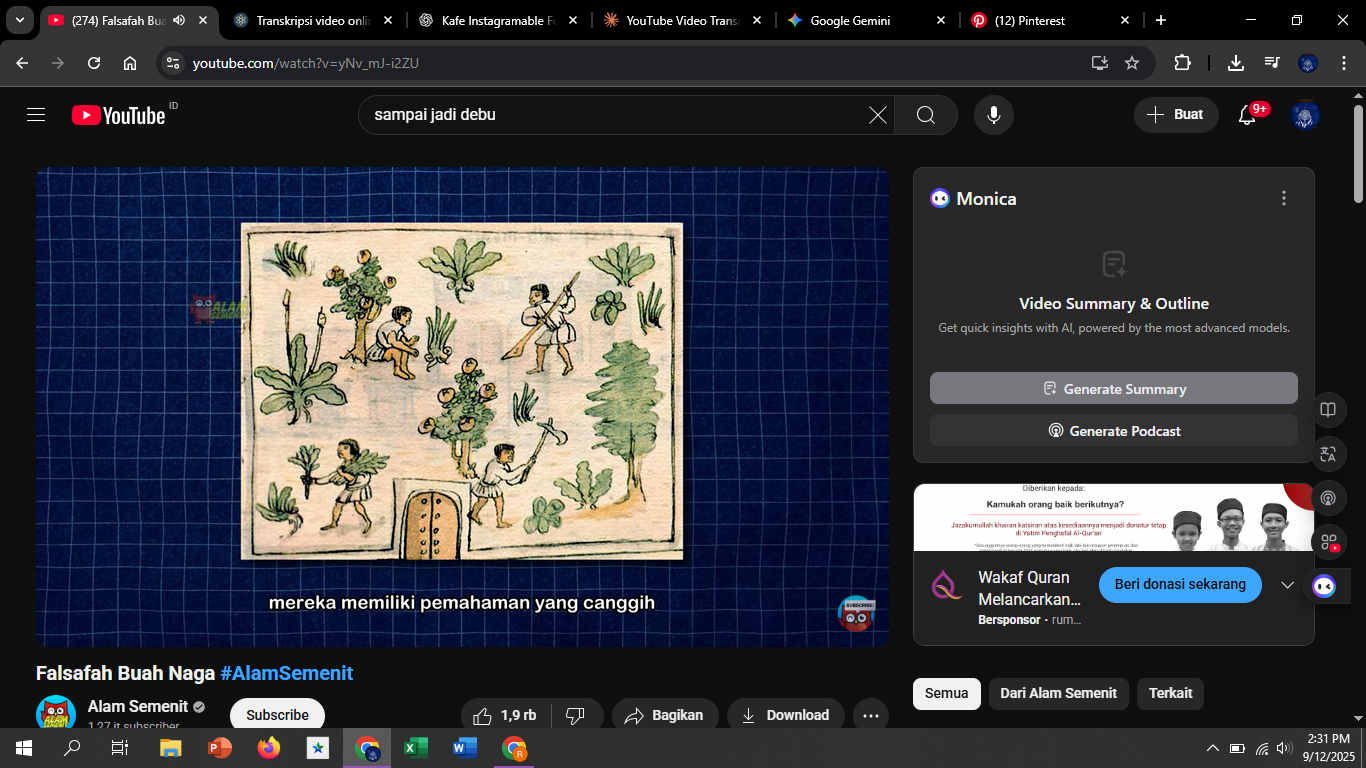1366x768 pixels.
Task: Open Monica panel more options
Action: tap(1284, 199)
